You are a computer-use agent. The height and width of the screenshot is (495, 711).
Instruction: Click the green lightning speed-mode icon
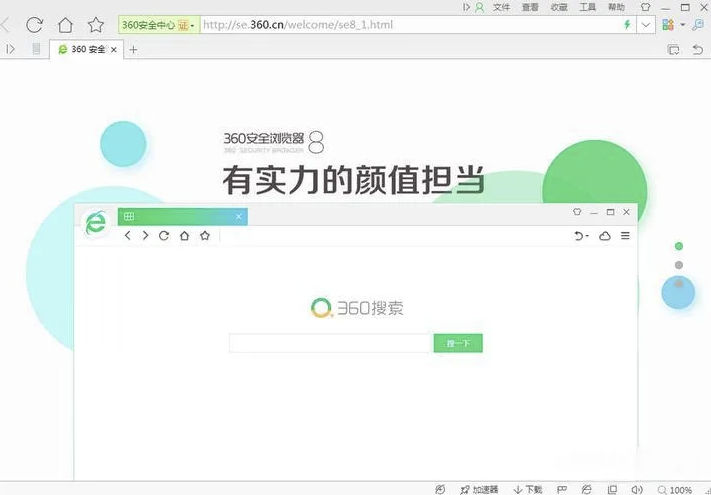pos(628,24)
